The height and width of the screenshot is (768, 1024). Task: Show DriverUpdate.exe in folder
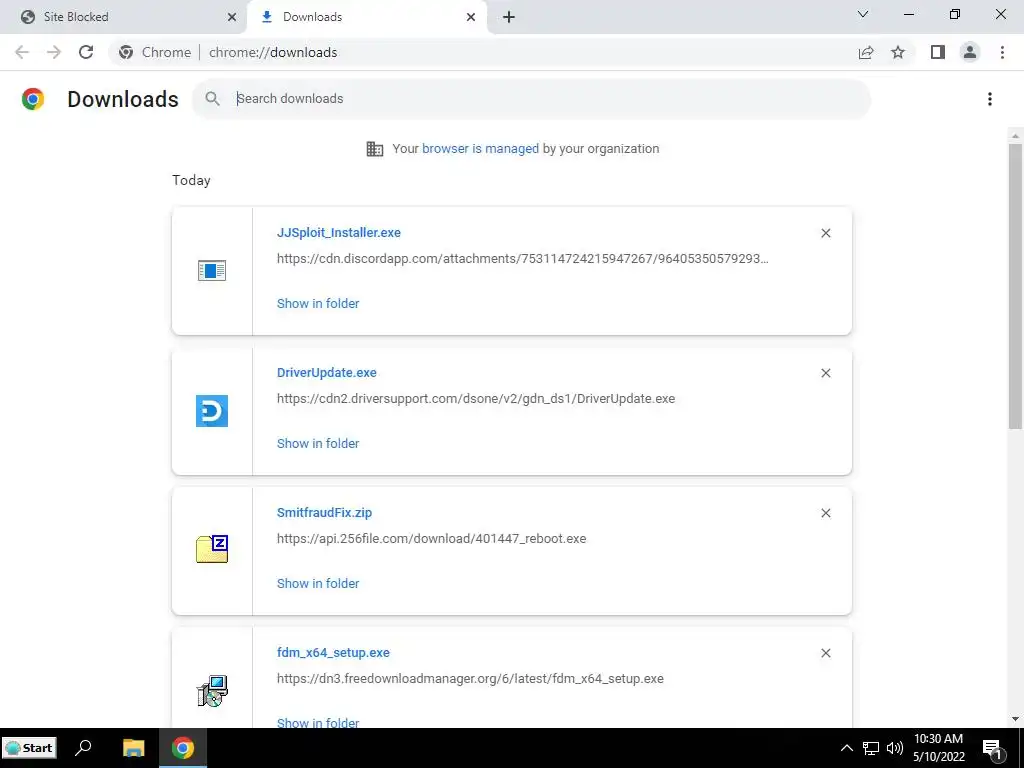(318, 443)
